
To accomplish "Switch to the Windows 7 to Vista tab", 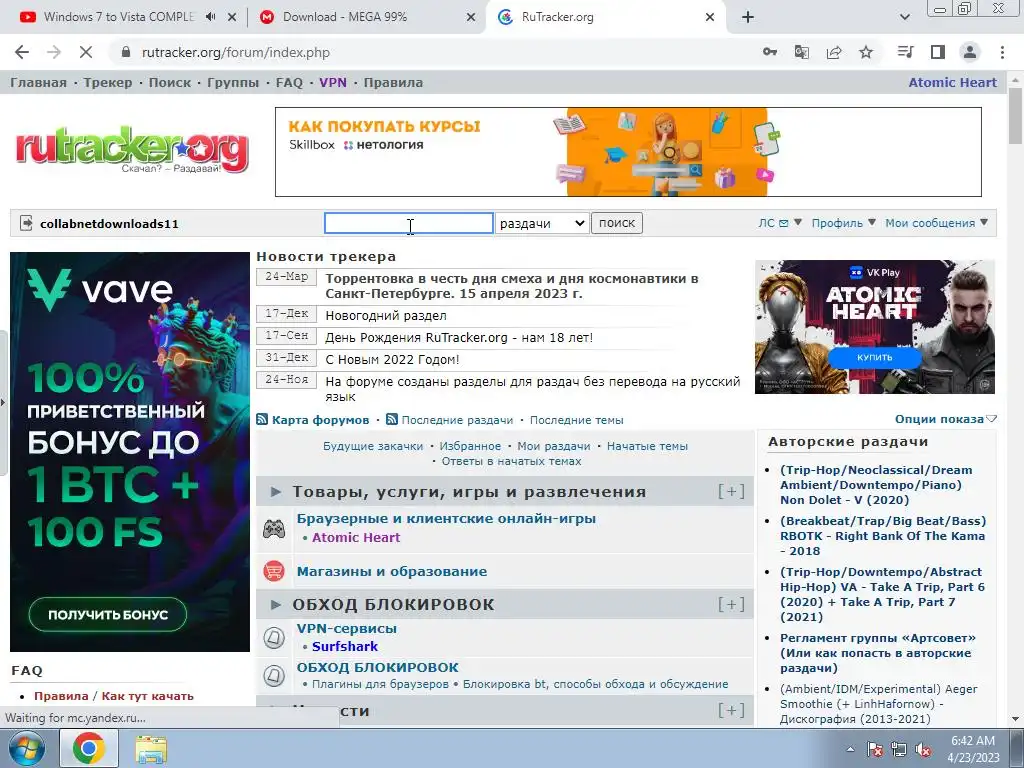I will pos(118,17).
